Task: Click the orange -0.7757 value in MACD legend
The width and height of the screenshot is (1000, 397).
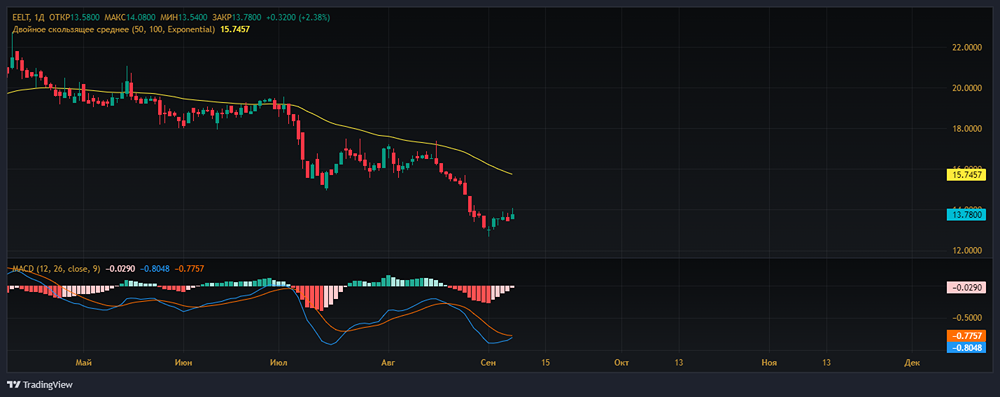Action: pyautogui.click(x=190, y=269)
